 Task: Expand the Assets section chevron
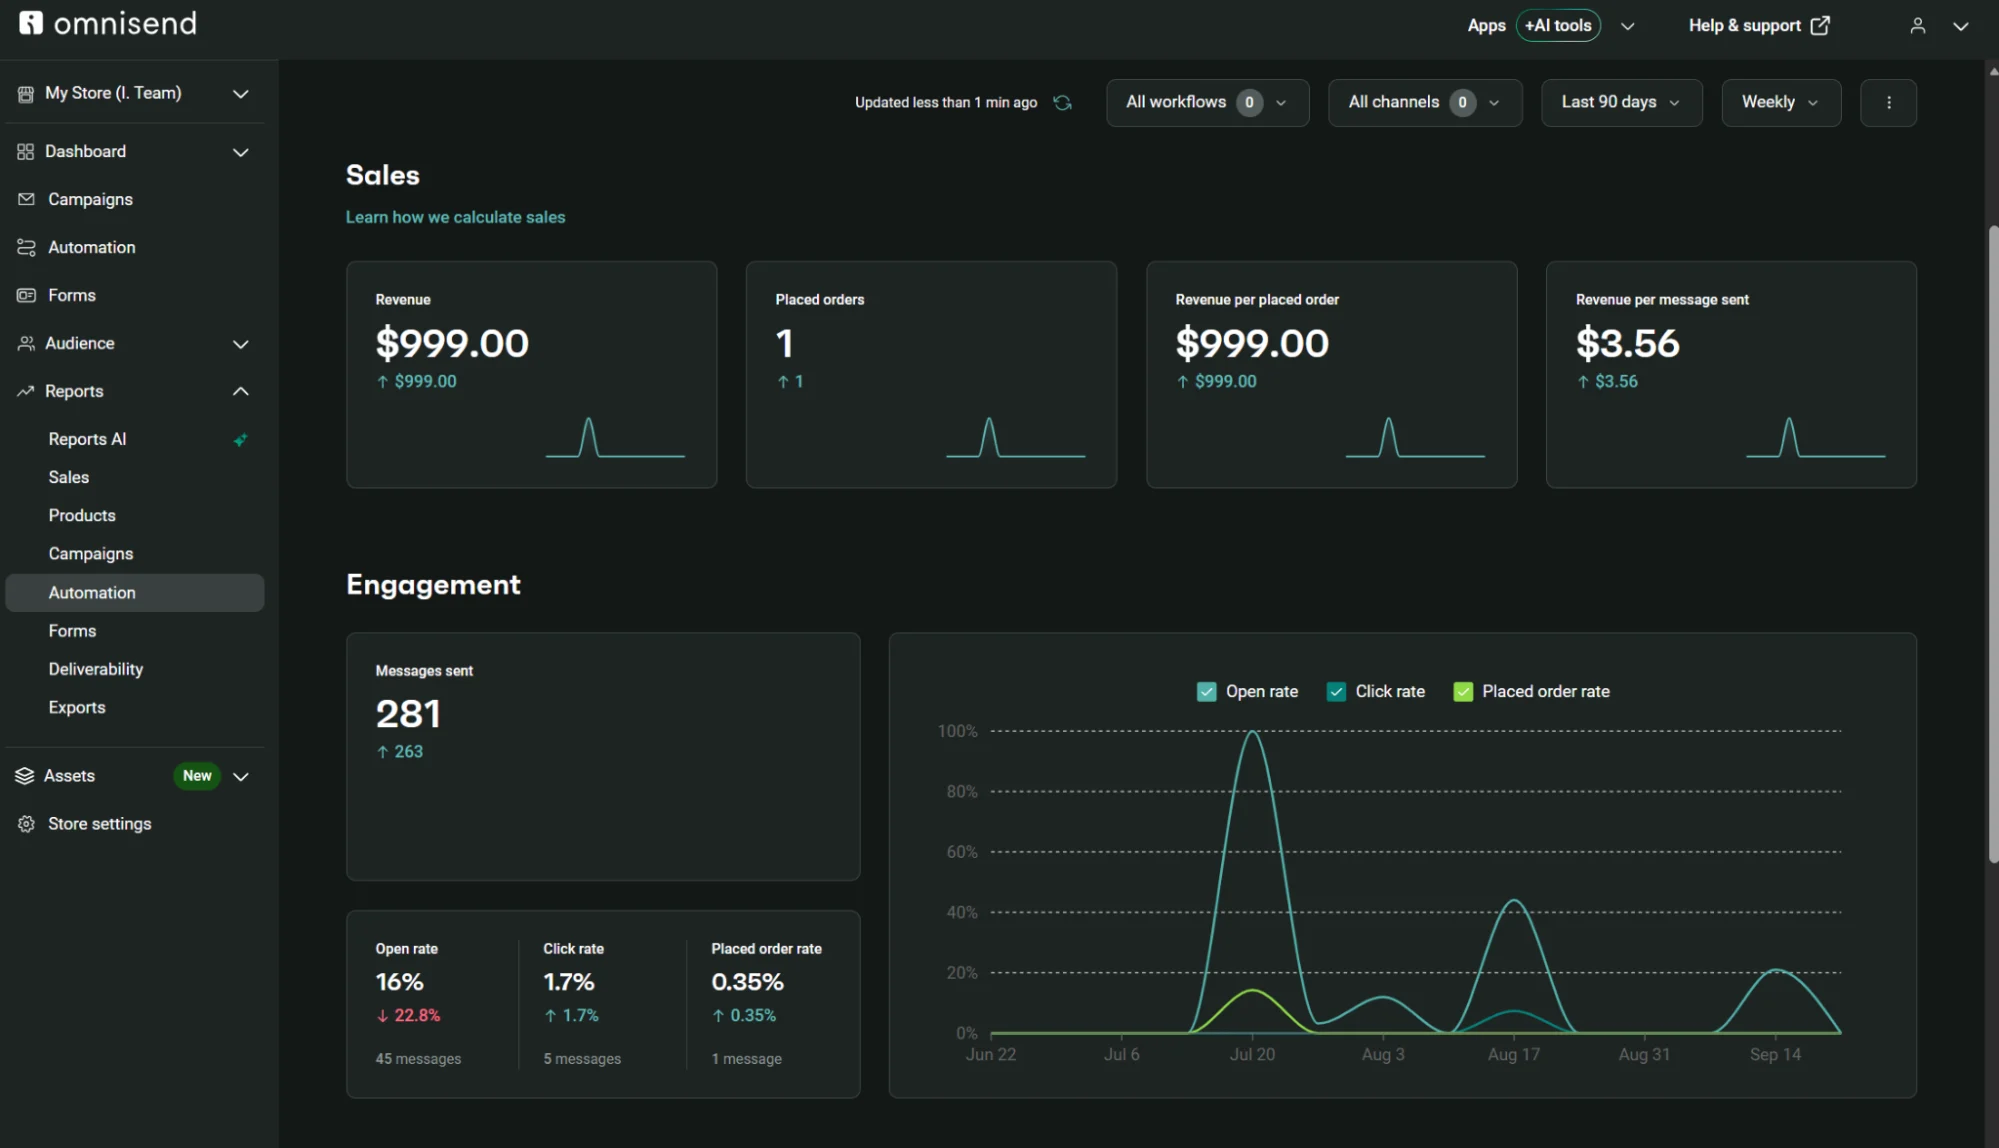[240, 777]
